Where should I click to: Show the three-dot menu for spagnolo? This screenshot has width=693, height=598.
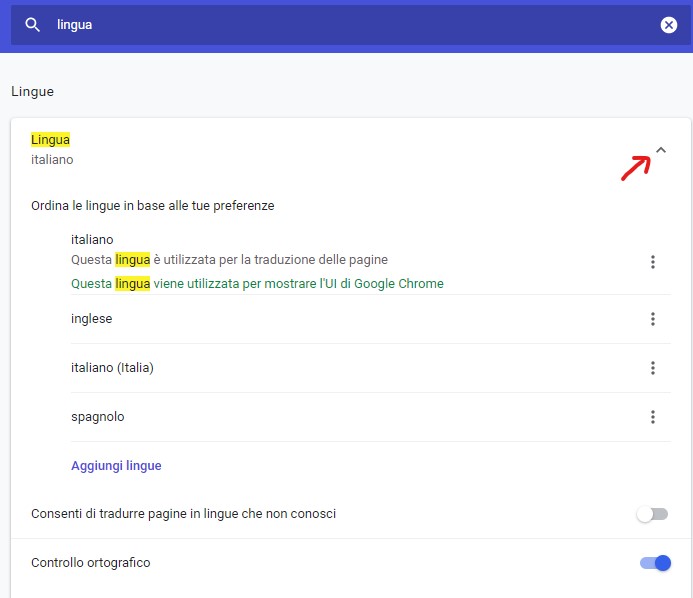pyautogui.click(x=652, y=417)
